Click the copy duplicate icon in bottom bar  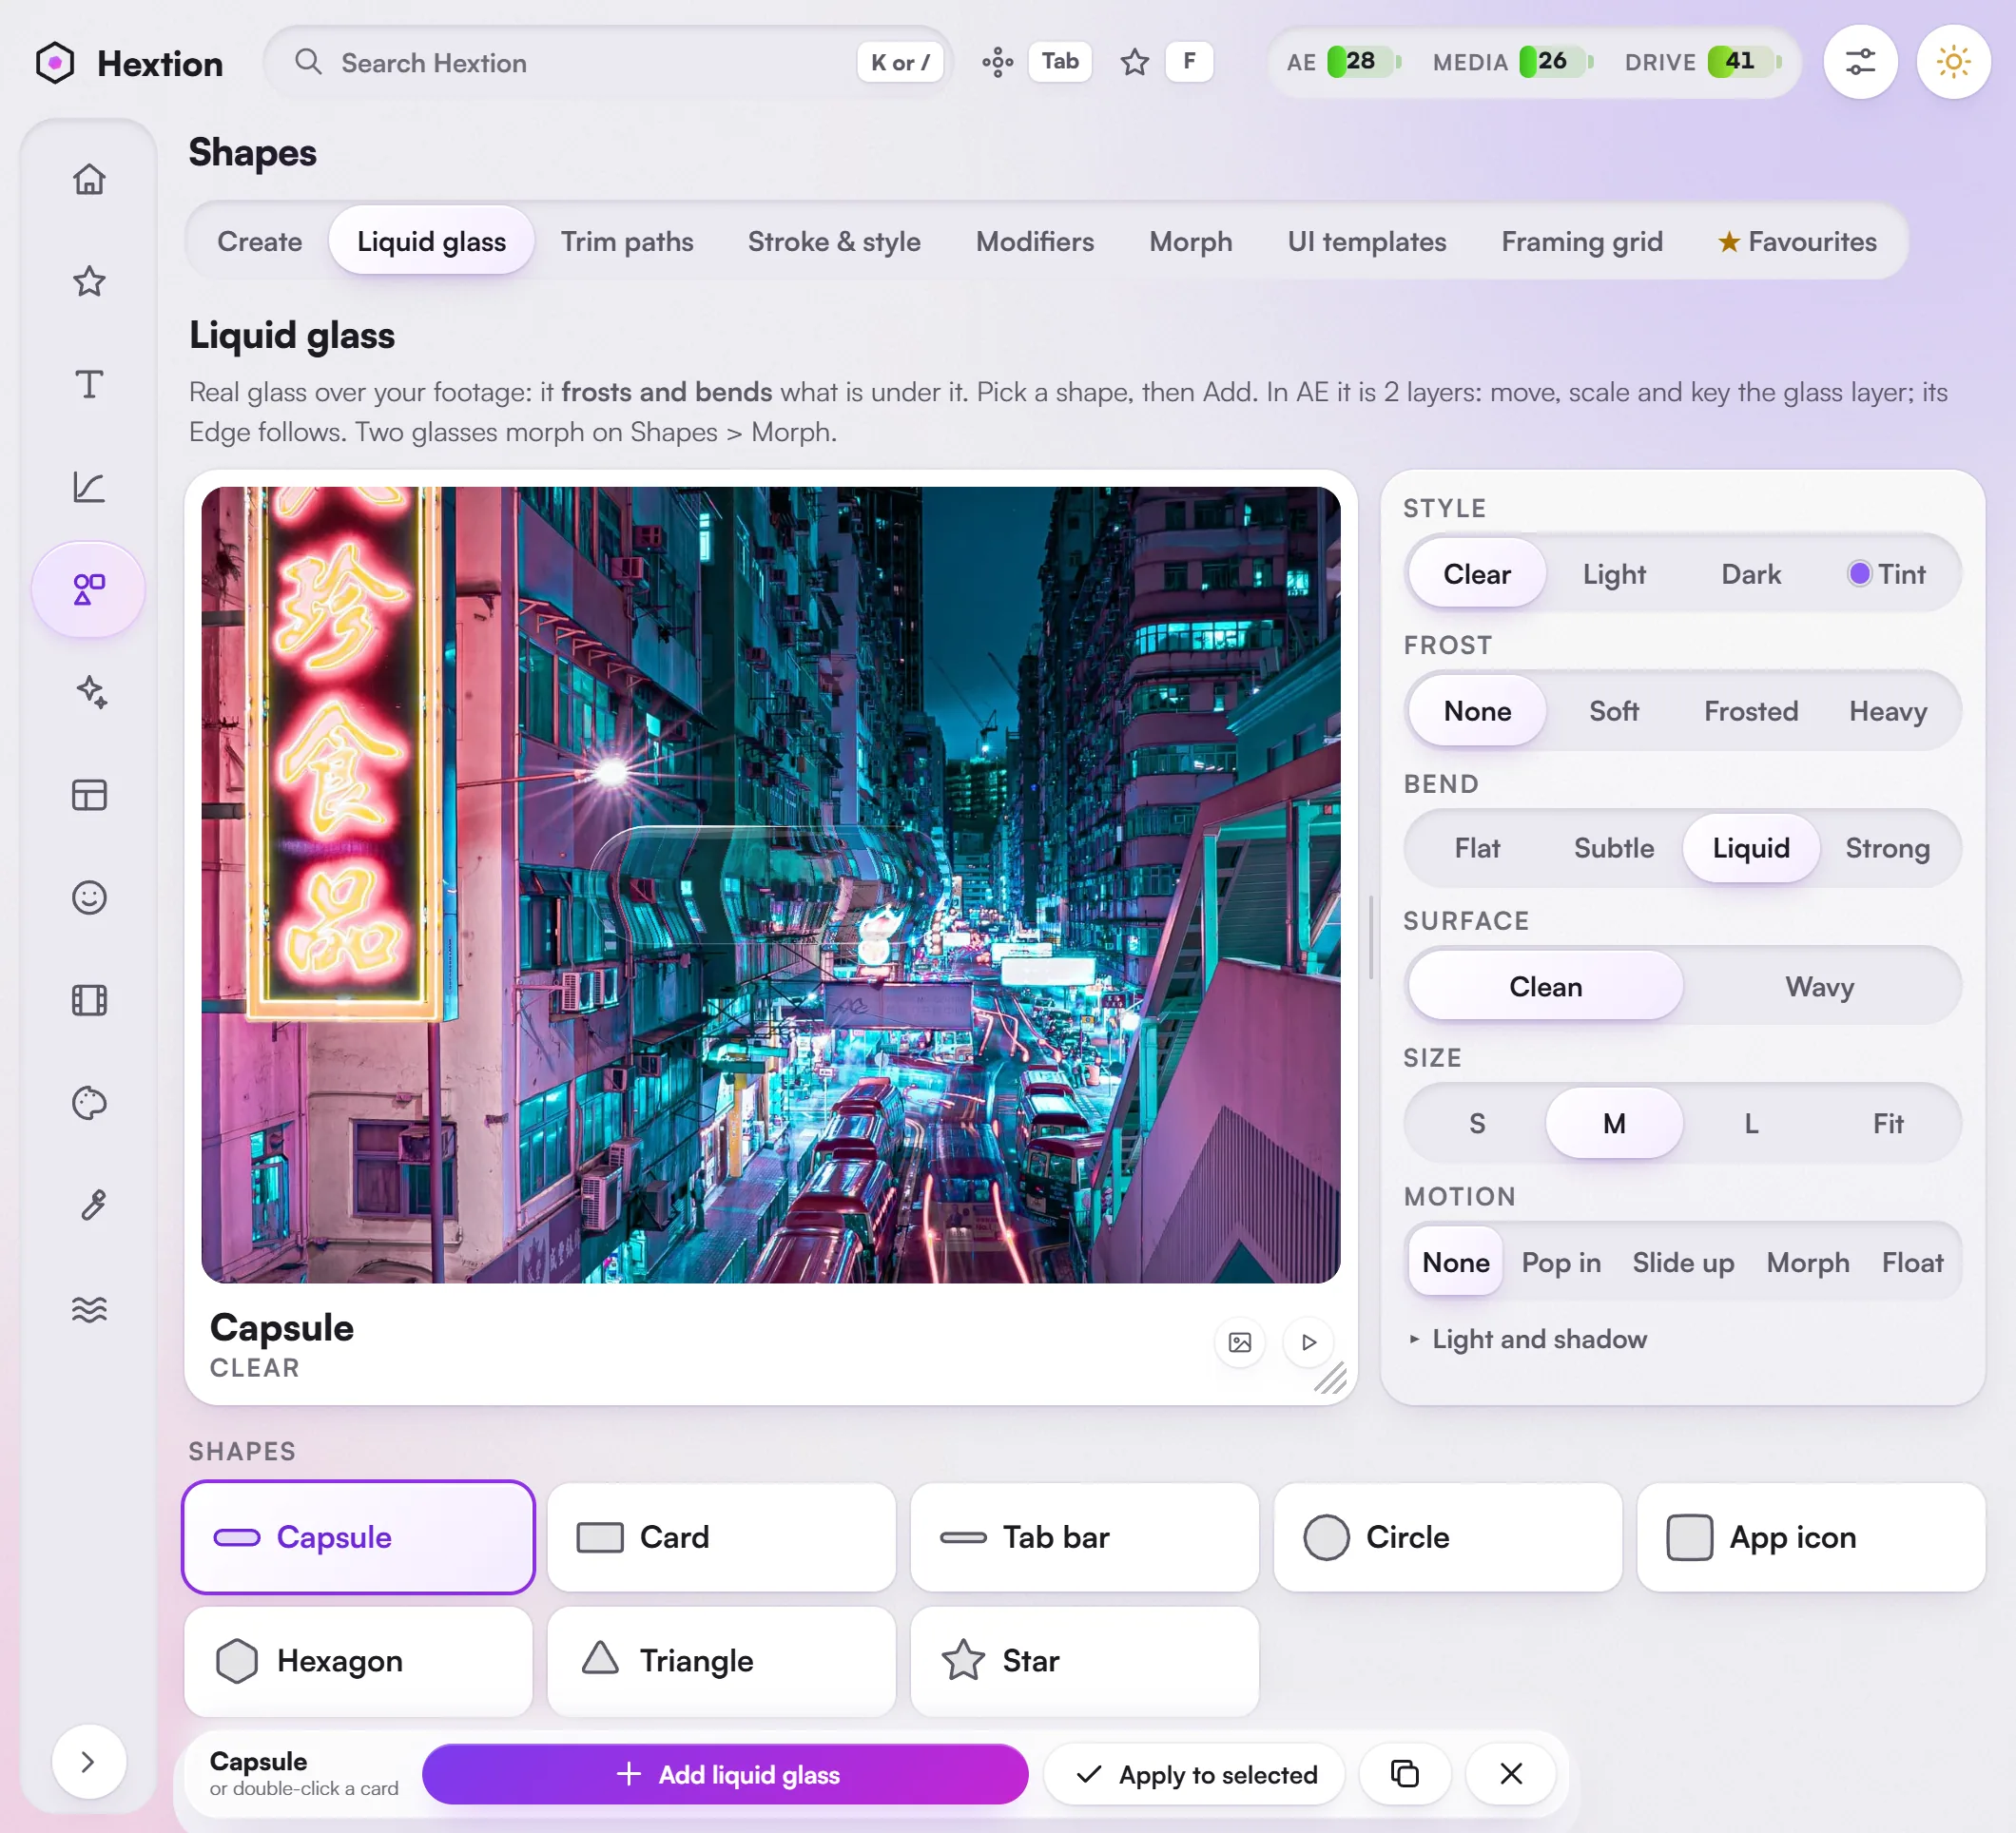coord(1404,1774)
